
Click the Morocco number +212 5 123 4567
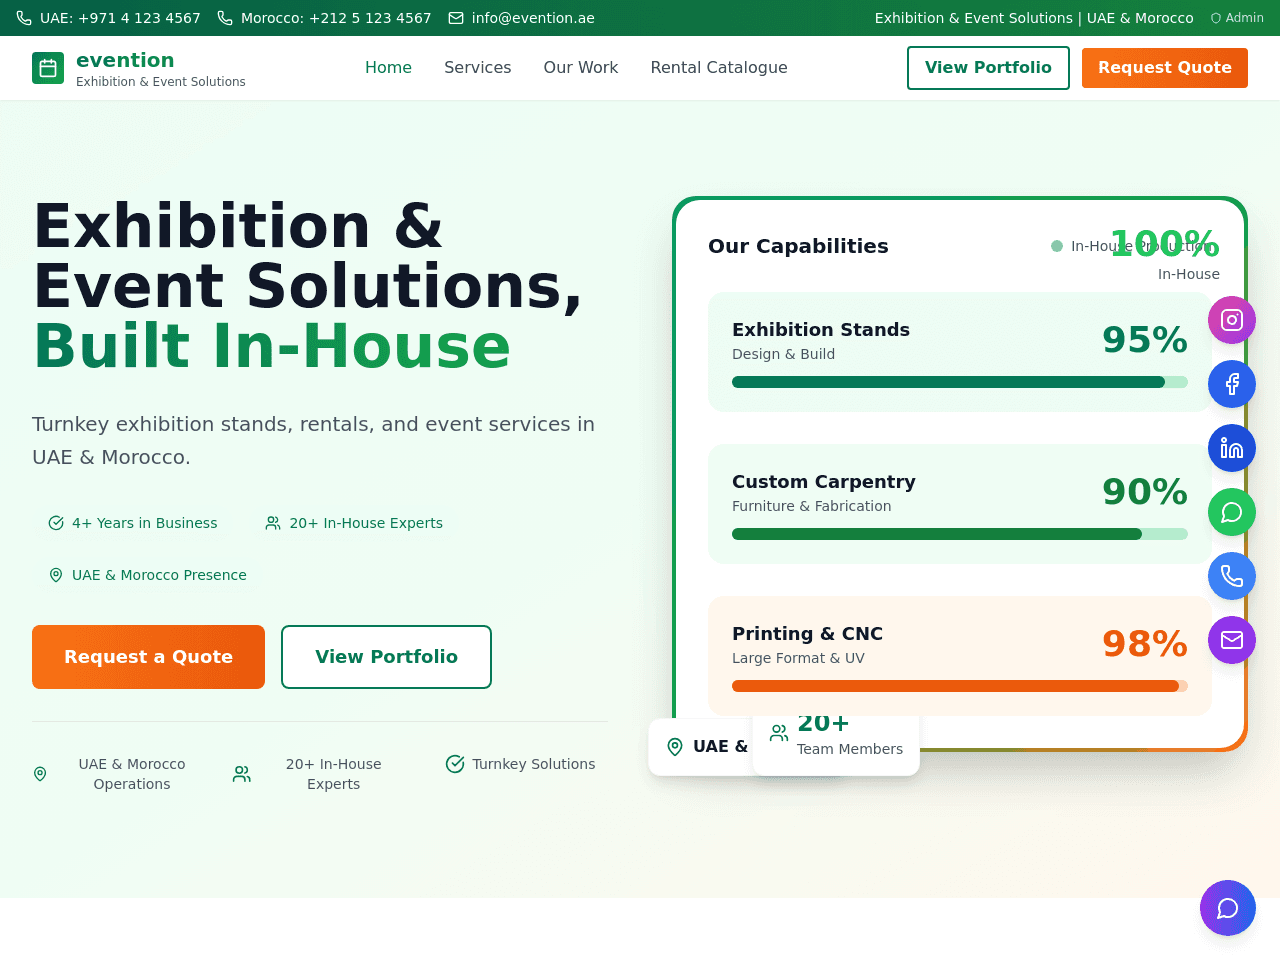(336, 18)
